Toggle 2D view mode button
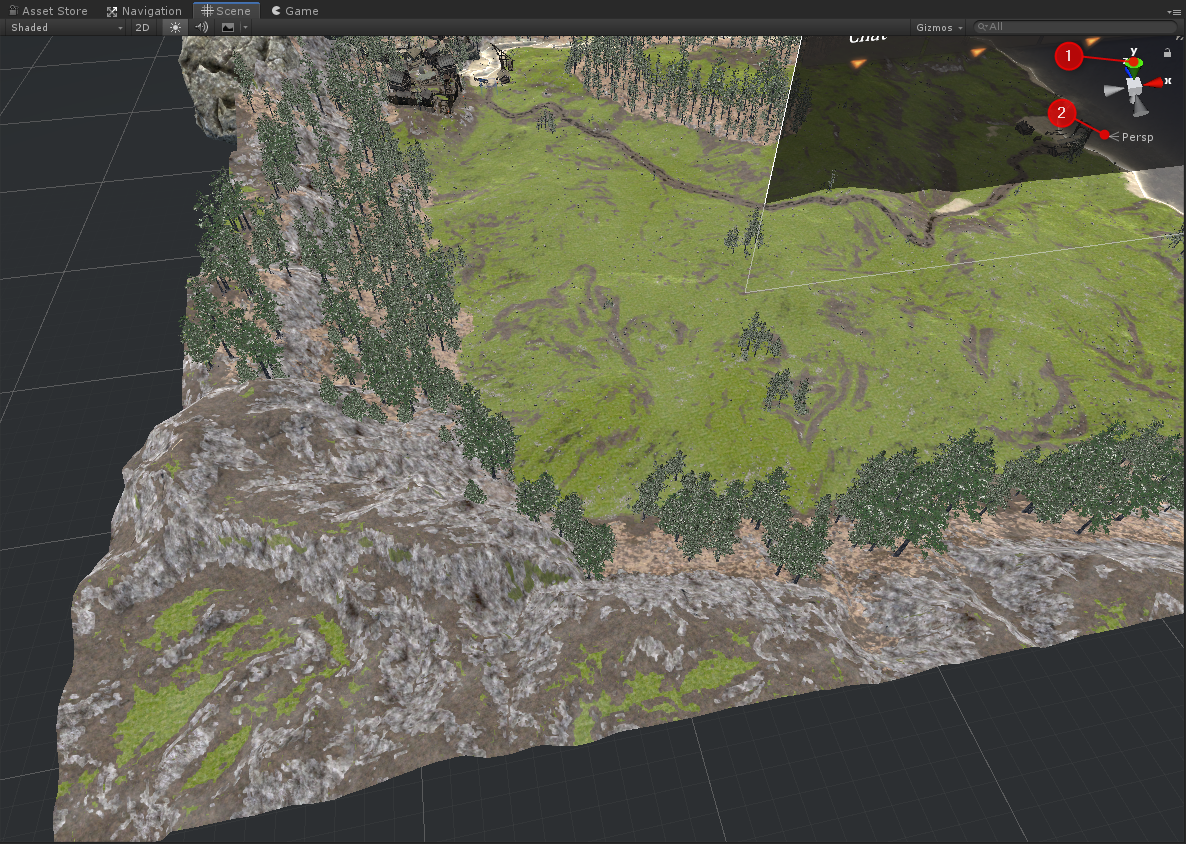This screenshot has height=844, width=1186. pos(143,27)
